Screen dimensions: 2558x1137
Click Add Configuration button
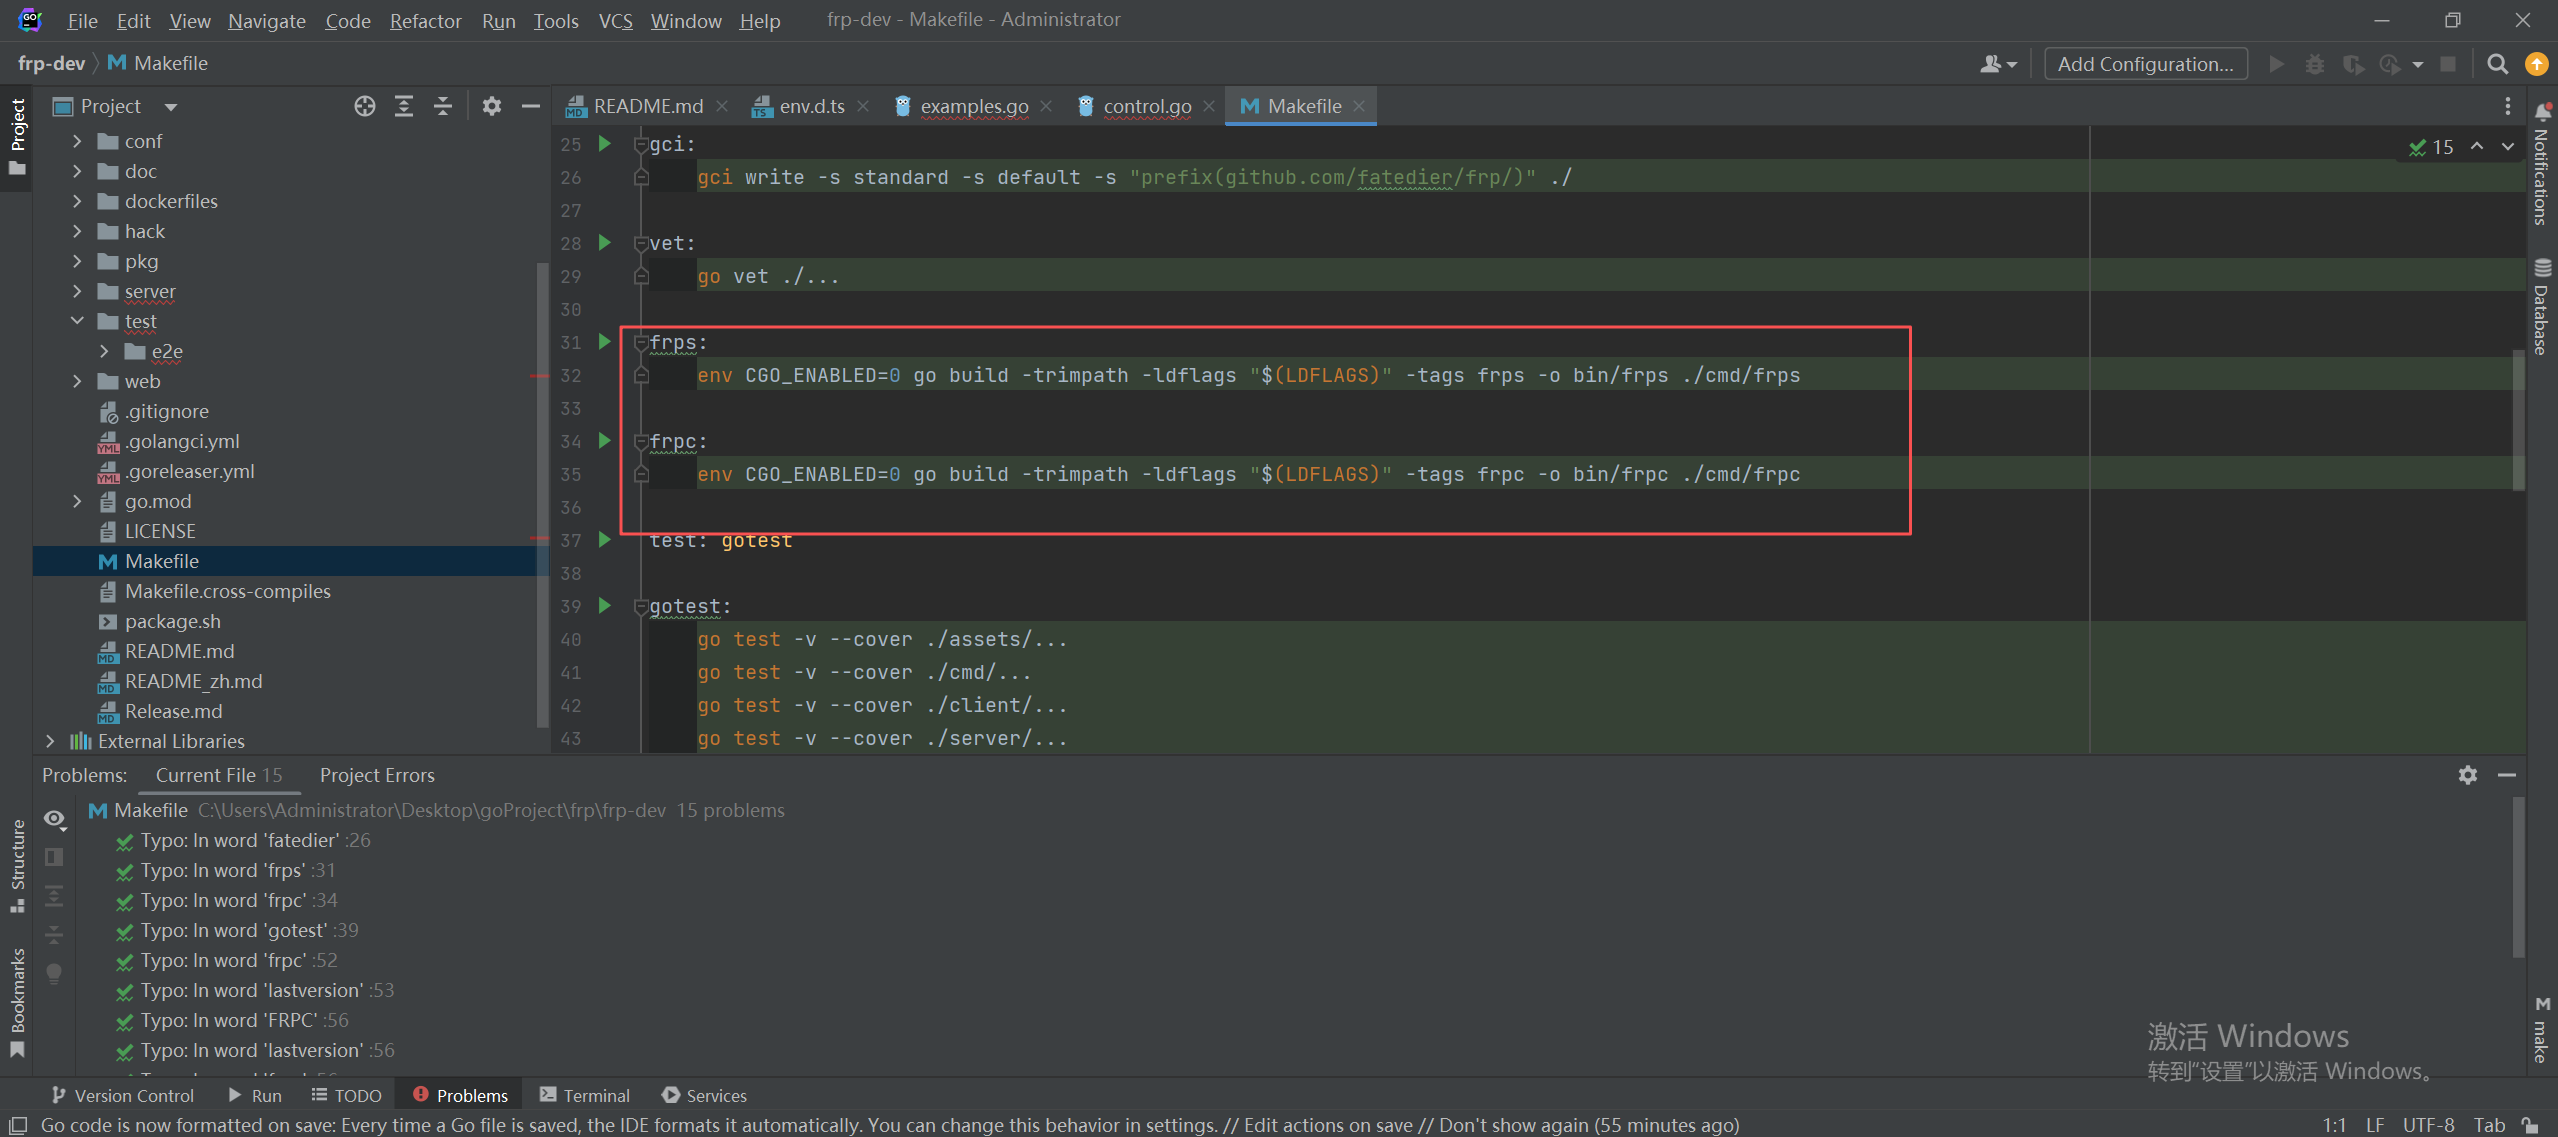[x=2145, y=64]
